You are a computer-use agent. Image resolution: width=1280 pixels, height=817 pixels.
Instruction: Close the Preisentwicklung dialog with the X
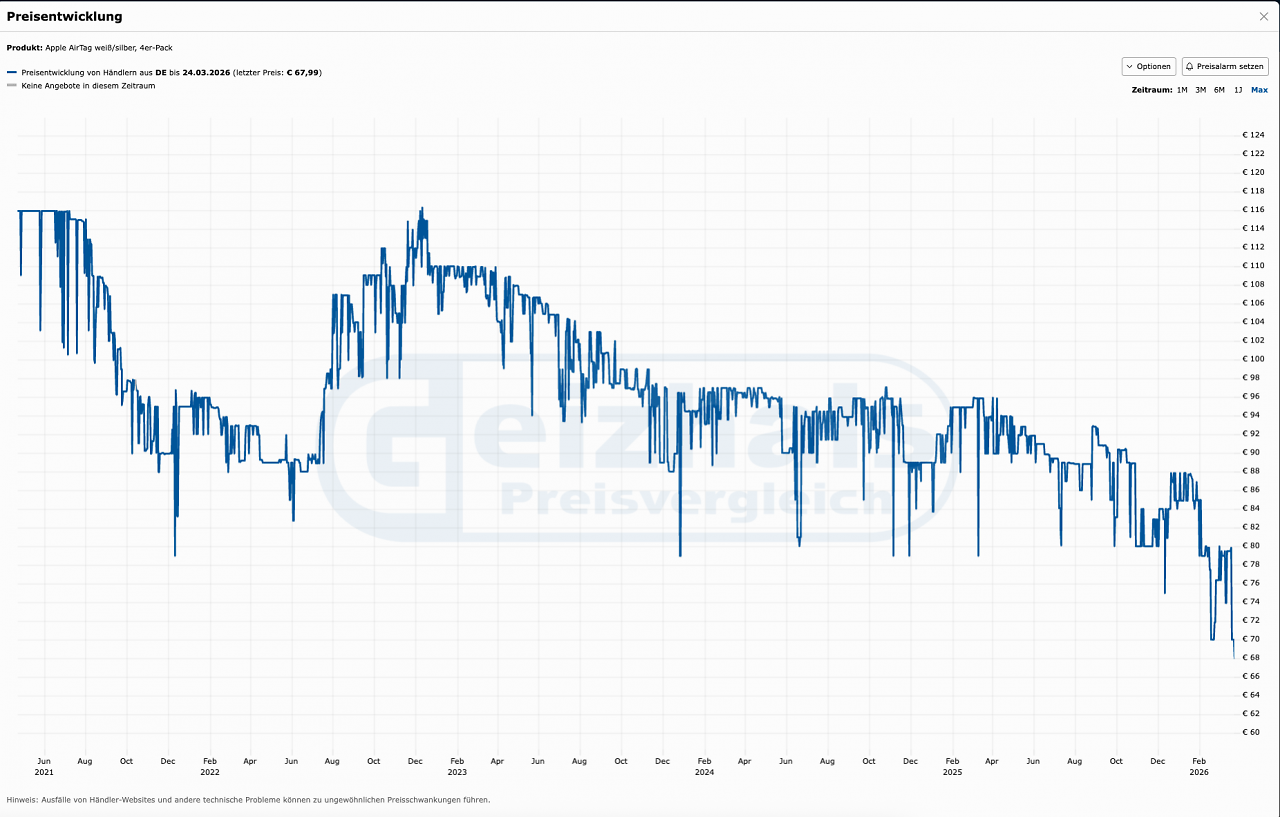tap(1264, 17)
